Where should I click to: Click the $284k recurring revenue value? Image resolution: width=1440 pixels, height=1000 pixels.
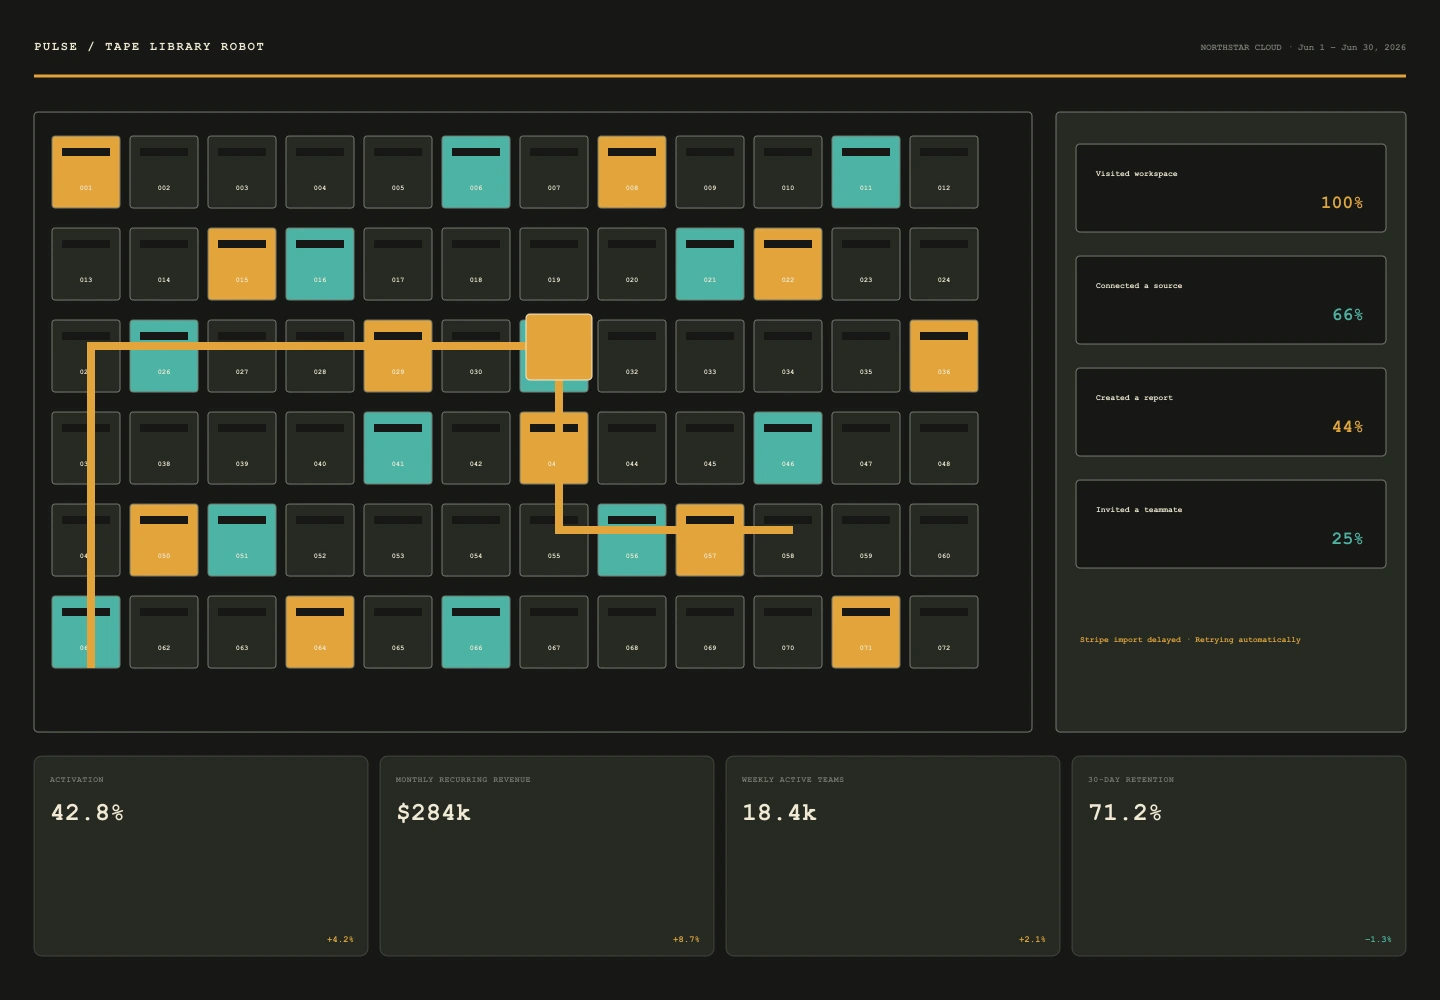point(433,813)
